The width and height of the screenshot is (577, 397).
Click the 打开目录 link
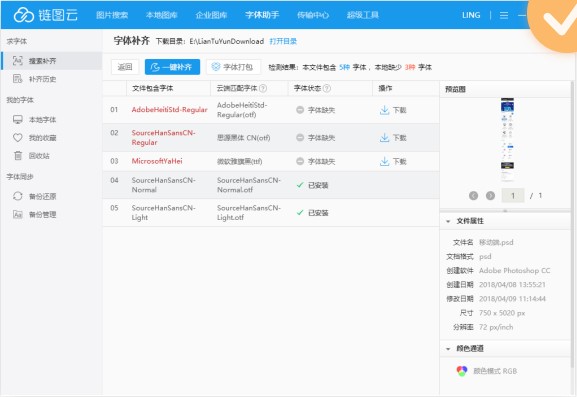[283, 41]
